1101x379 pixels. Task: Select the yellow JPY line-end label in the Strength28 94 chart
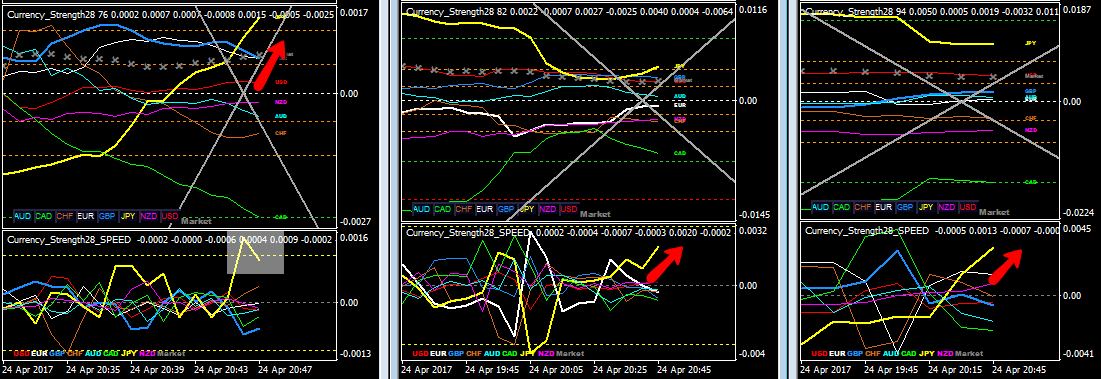[1031, 44]
